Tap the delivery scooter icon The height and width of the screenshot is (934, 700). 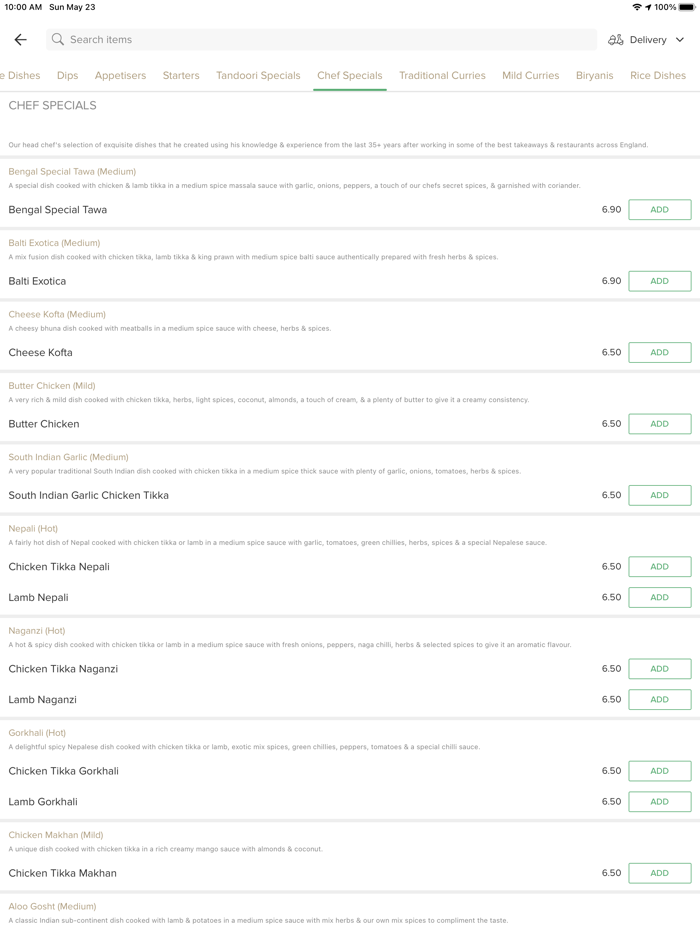(616, 40)
